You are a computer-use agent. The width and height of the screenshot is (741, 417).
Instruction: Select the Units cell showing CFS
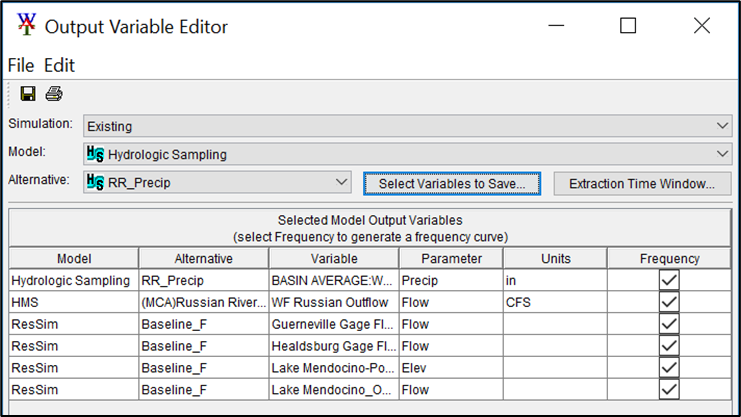(554, 303)
